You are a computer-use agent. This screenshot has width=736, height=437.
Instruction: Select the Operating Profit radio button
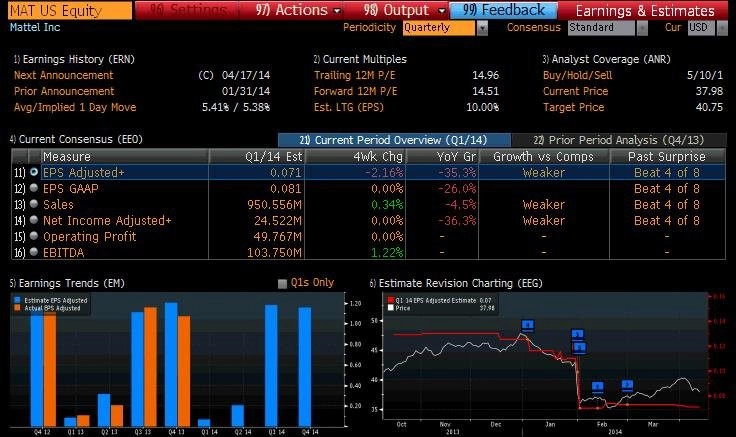click(34, 236)
